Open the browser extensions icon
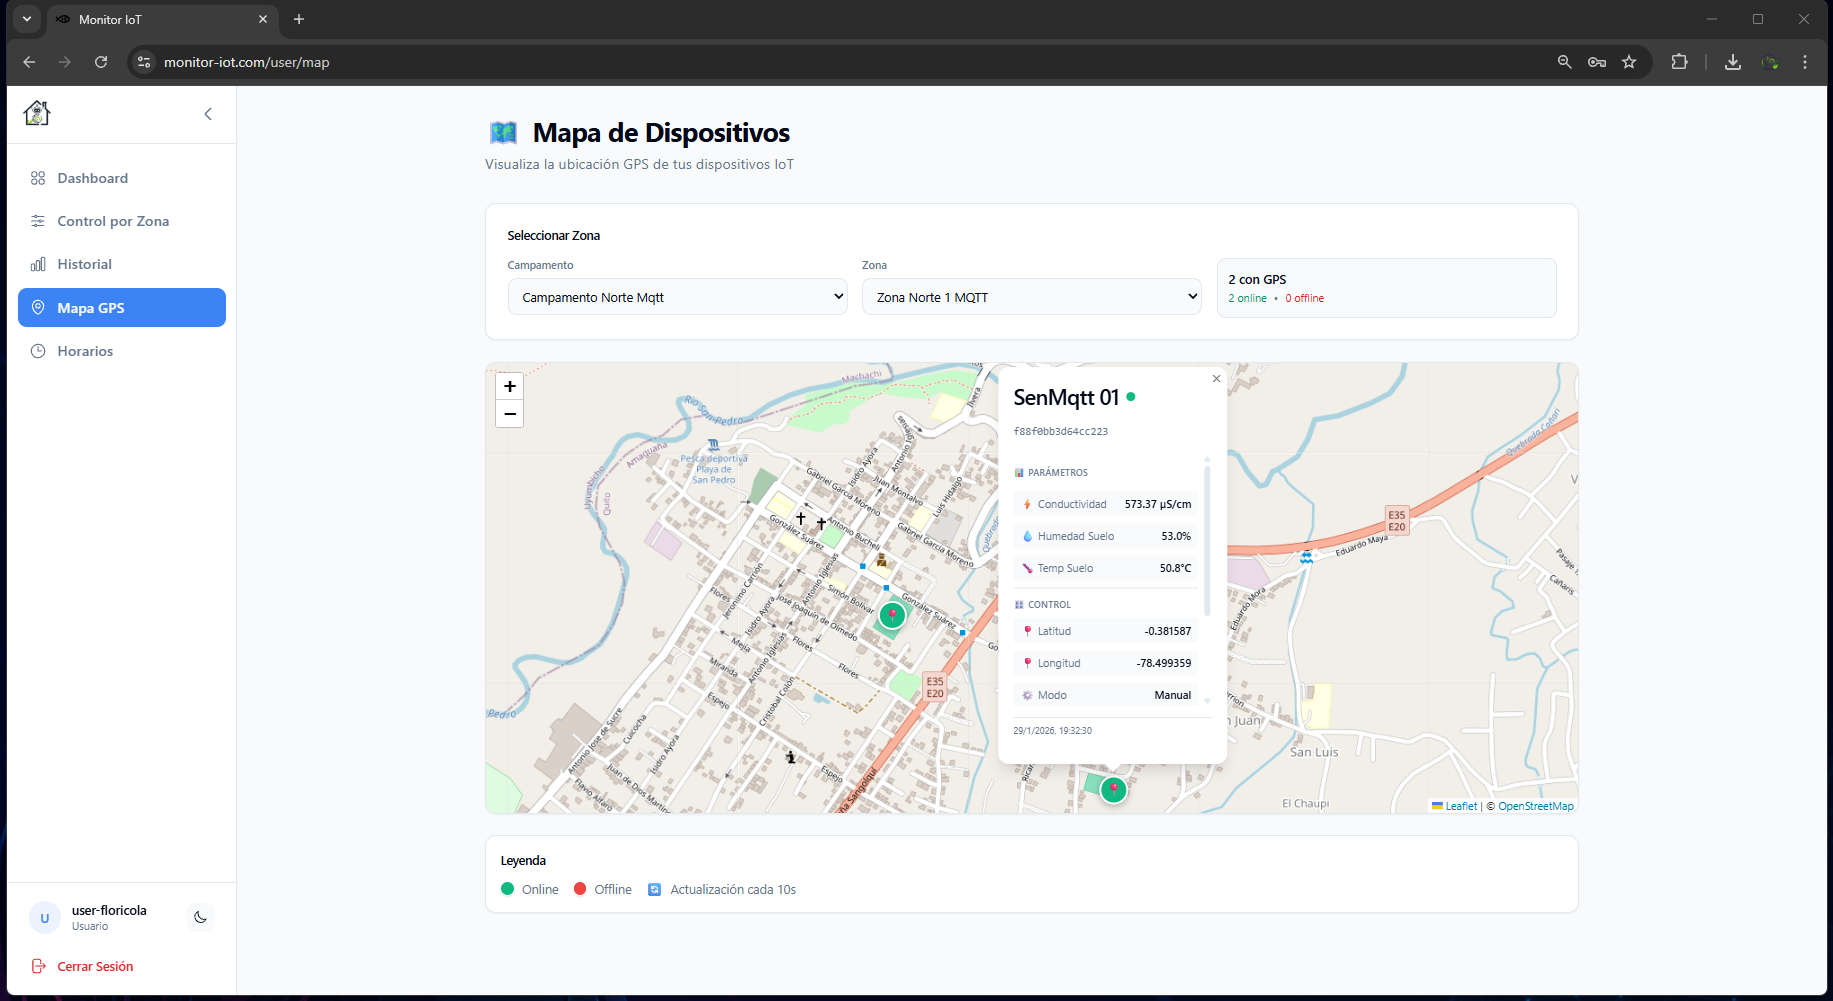Screen dimensions: 1833x1001 [1679, 62]
